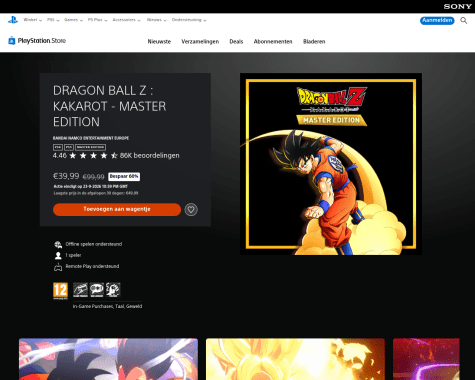Viewport: 475px width, 380px height.
Task: Expand the PS Plus dropdown menu
Action: tap(97, 20)
